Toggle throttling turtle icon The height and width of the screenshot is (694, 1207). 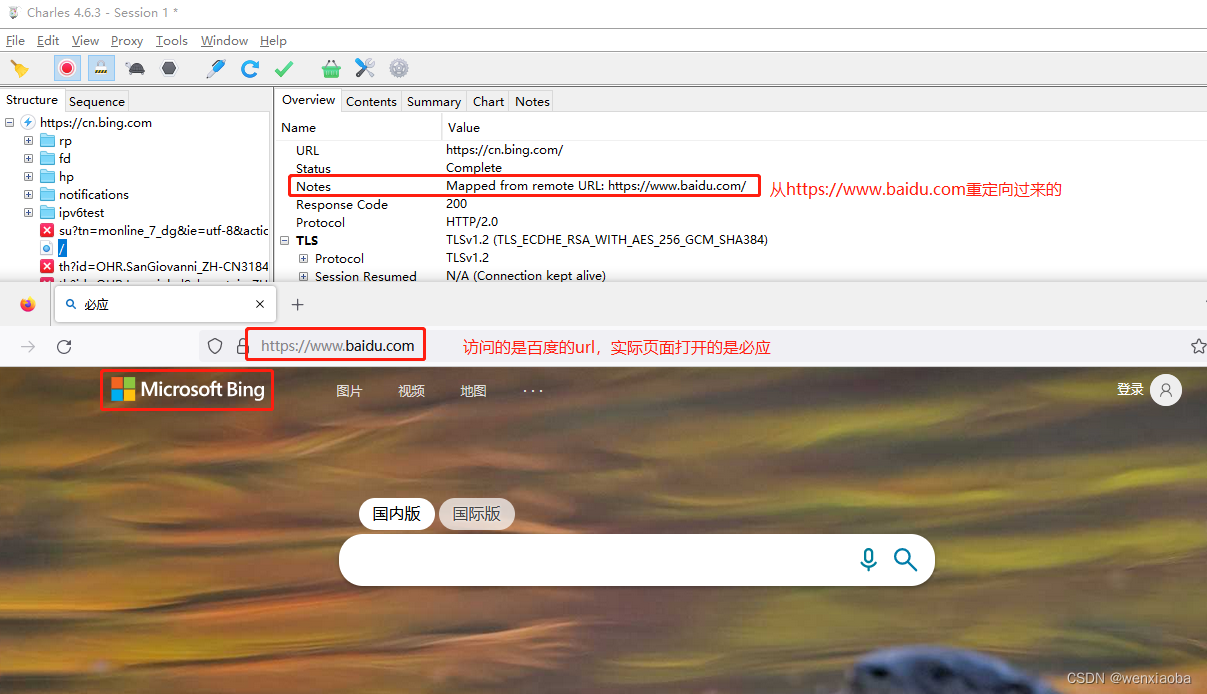click(136, 68)
